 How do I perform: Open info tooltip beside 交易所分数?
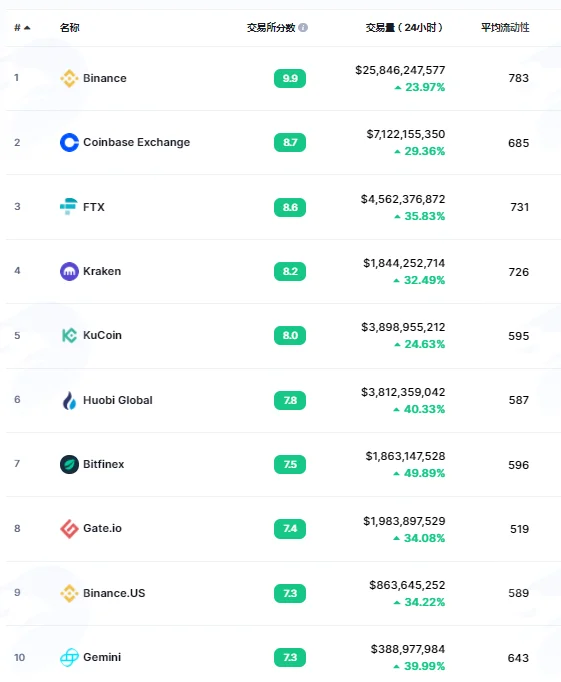tap(303, 27)
